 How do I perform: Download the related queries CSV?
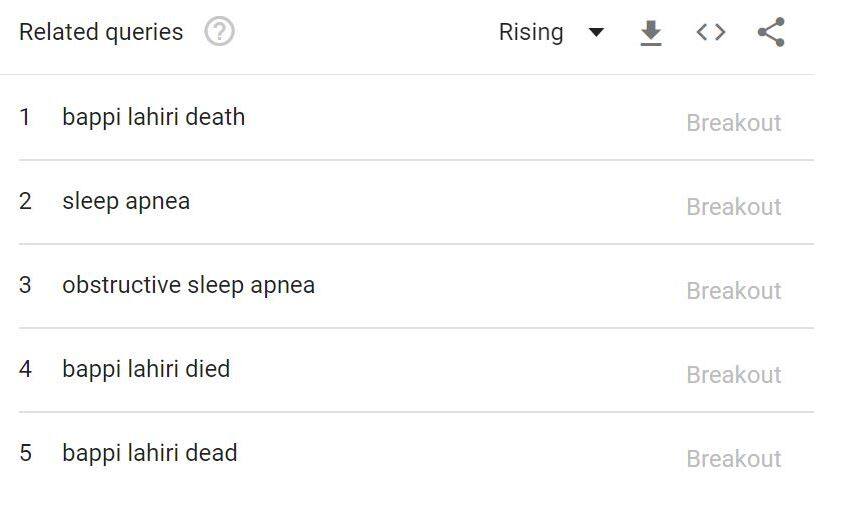(651, 33)
